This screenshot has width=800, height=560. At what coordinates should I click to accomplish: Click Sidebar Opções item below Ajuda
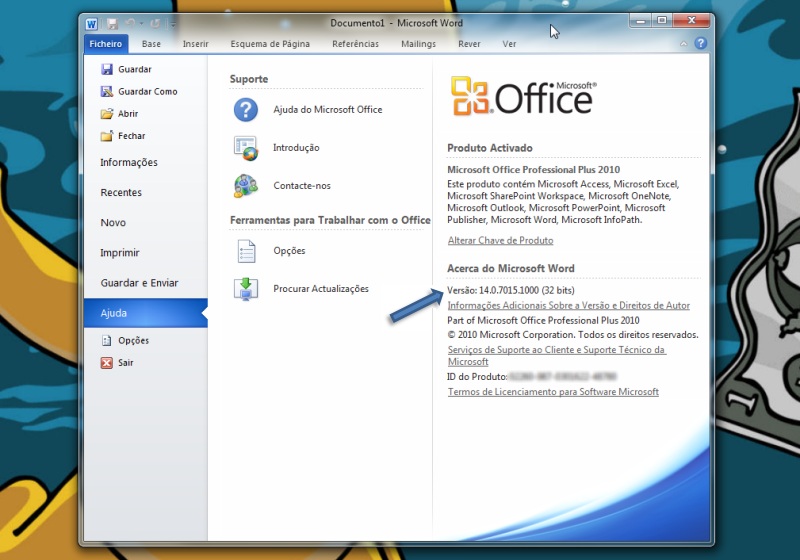133,340
